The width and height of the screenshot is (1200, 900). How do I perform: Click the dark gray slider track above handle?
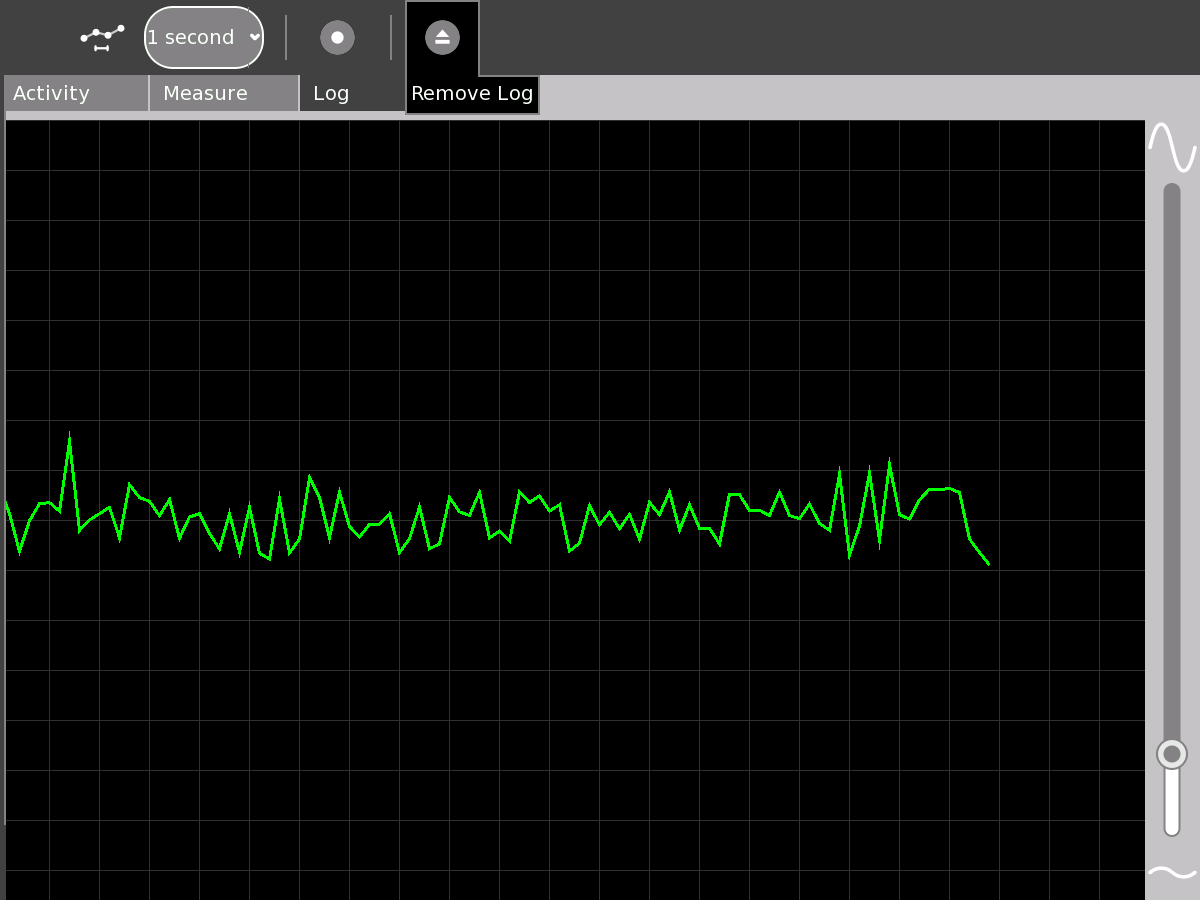[x=1172, y=450]
